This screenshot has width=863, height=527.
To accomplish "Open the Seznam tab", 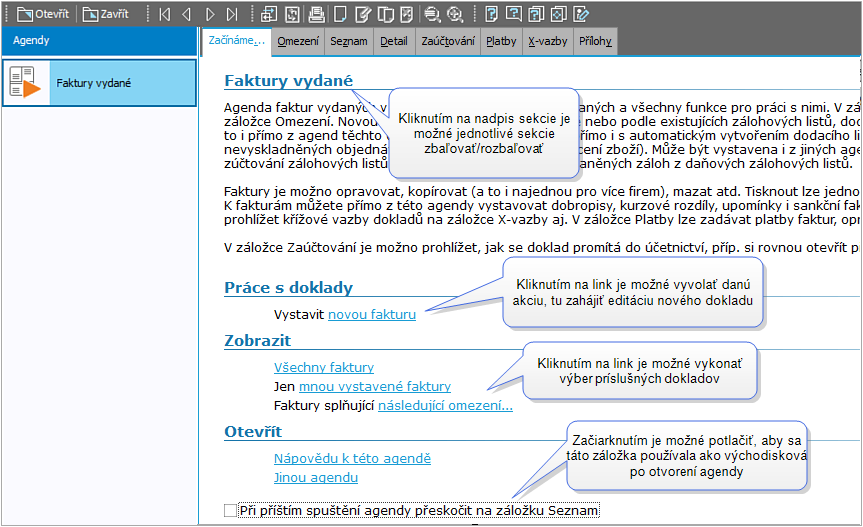I will coord(349,41).
